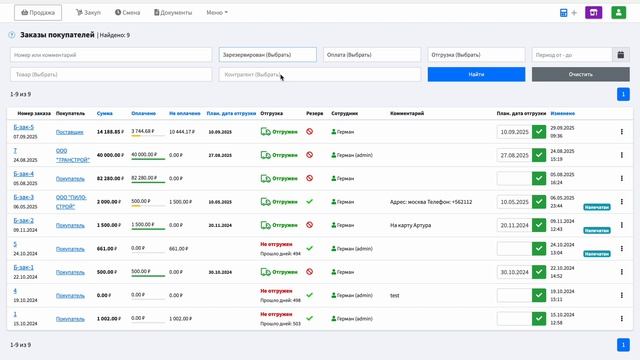The height and width of the screenshot is (360, 640).
Task: Click green check button in row 5
Action: pyautogui.click(x=539, y=249)
